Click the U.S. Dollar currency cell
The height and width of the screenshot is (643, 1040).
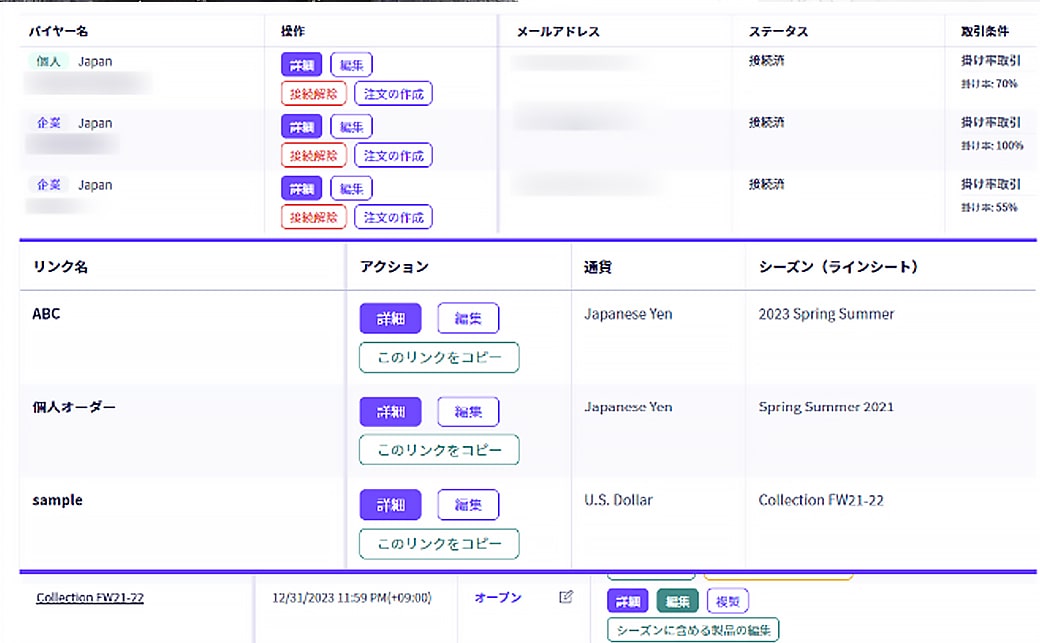[x=618, y=500]
